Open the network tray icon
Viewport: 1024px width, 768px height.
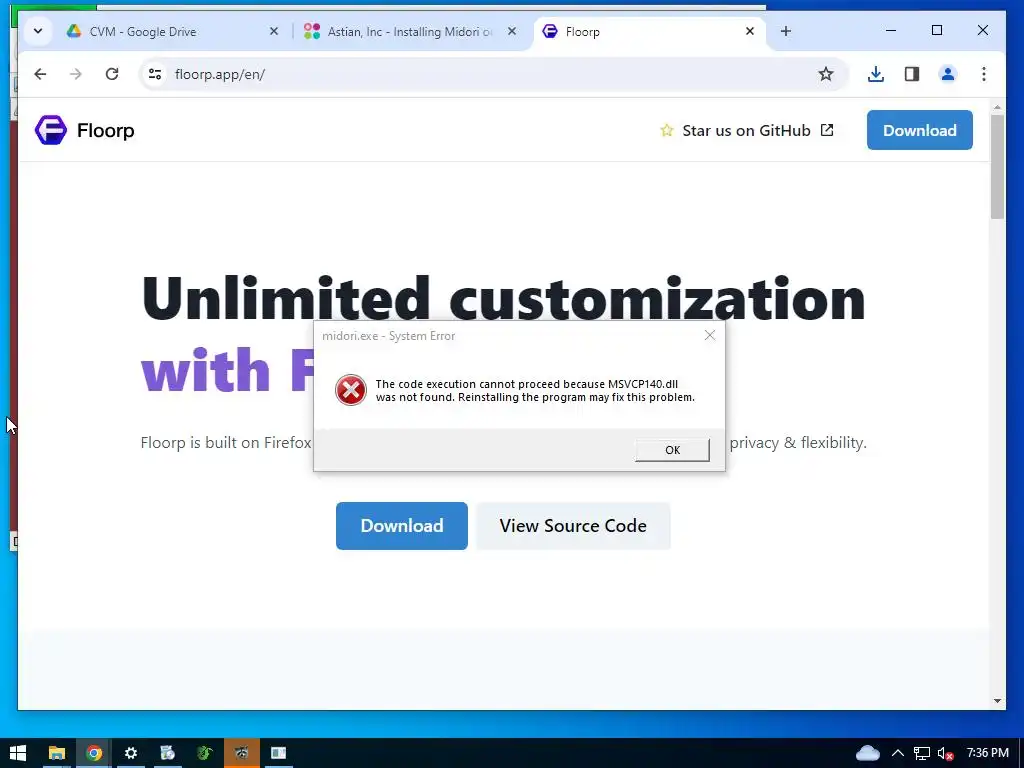(921, 753)
